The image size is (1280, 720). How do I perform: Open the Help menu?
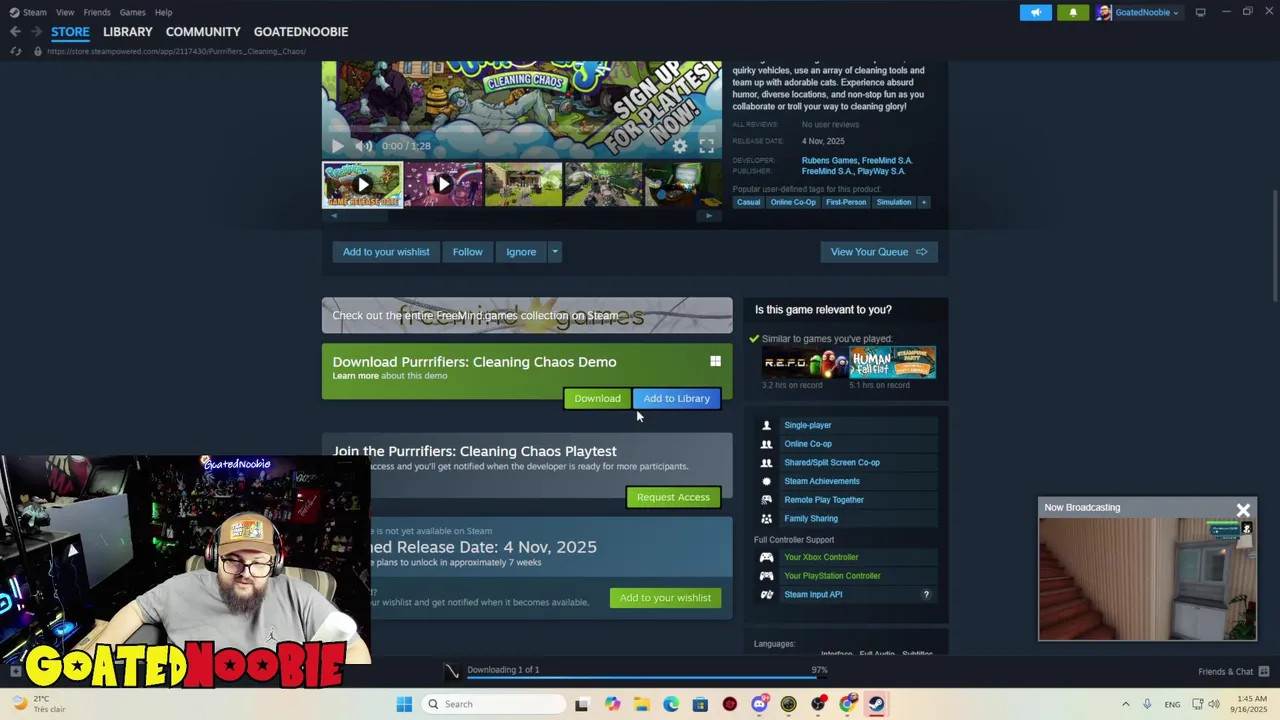163,12
